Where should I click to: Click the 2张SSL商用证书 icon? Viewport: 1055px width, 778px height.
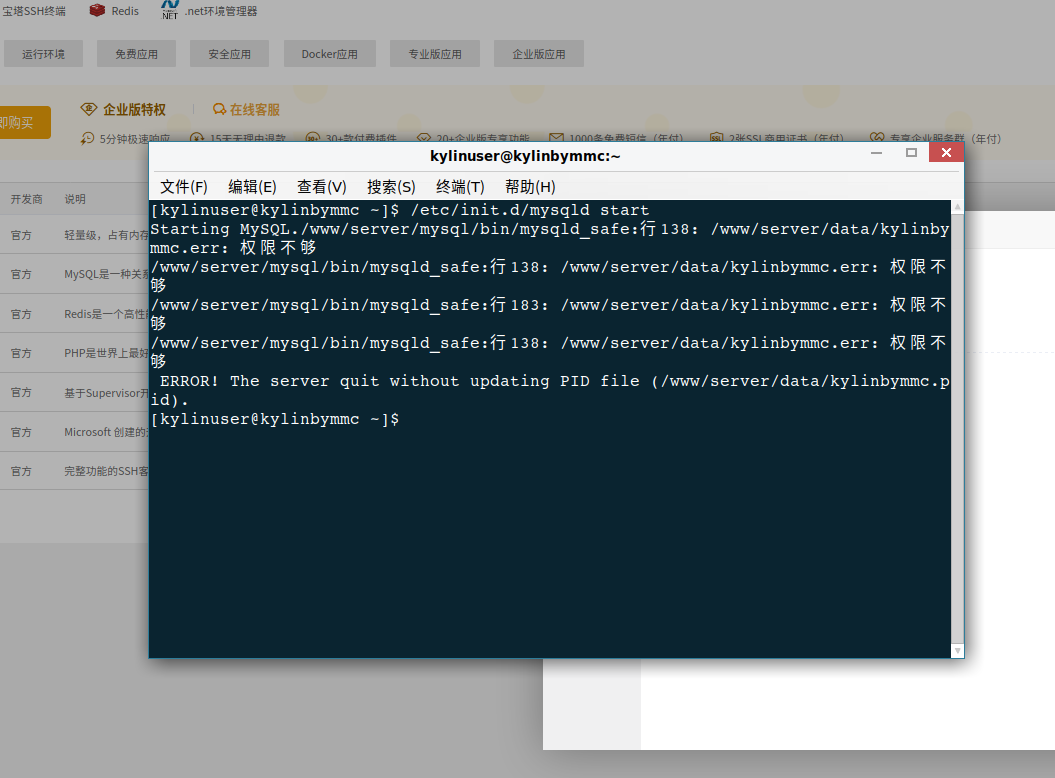click(x=717, y=139)
